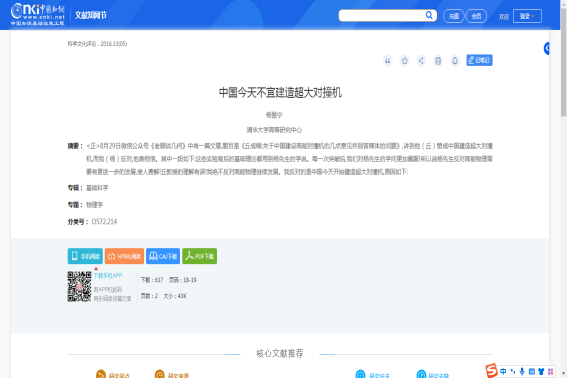Click the 下载：617 download count
This screenshot has width=567, height=378.
pos(152,280)
